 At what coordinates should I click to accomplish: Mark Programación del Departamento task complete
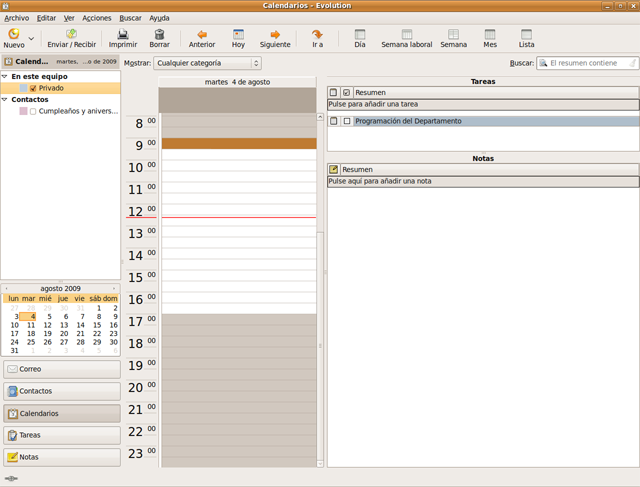tap(347, 121)
